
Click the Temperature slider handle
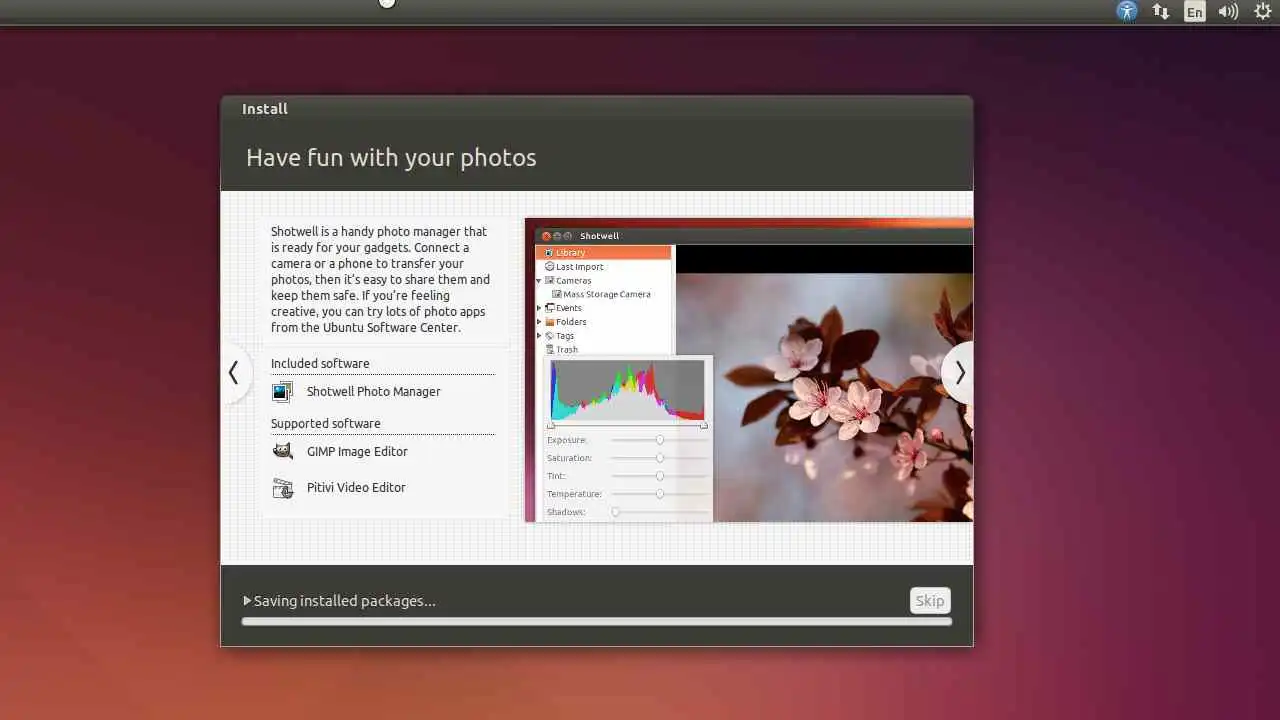point(659,494)
